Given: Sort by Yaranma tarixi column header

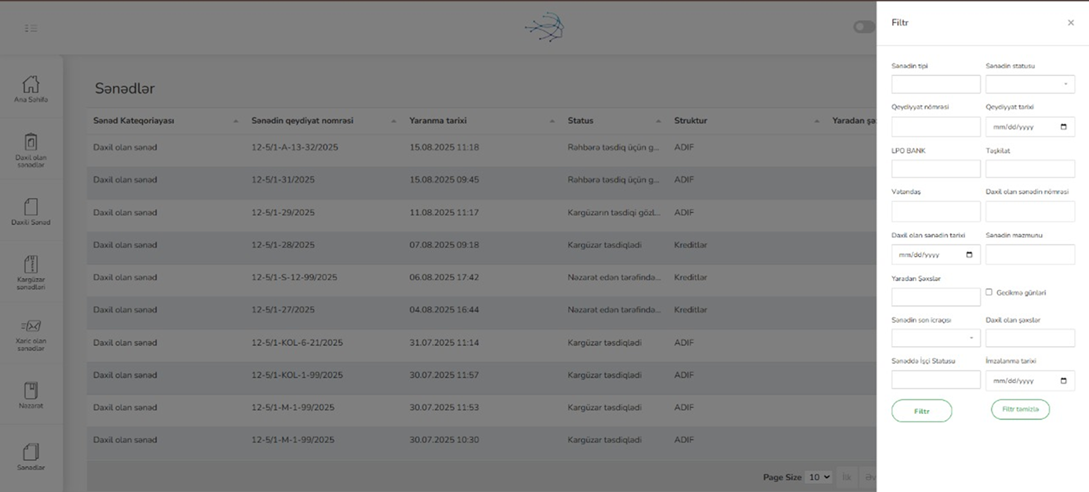Looking at the screenshot, I should [x=438, y=121].
